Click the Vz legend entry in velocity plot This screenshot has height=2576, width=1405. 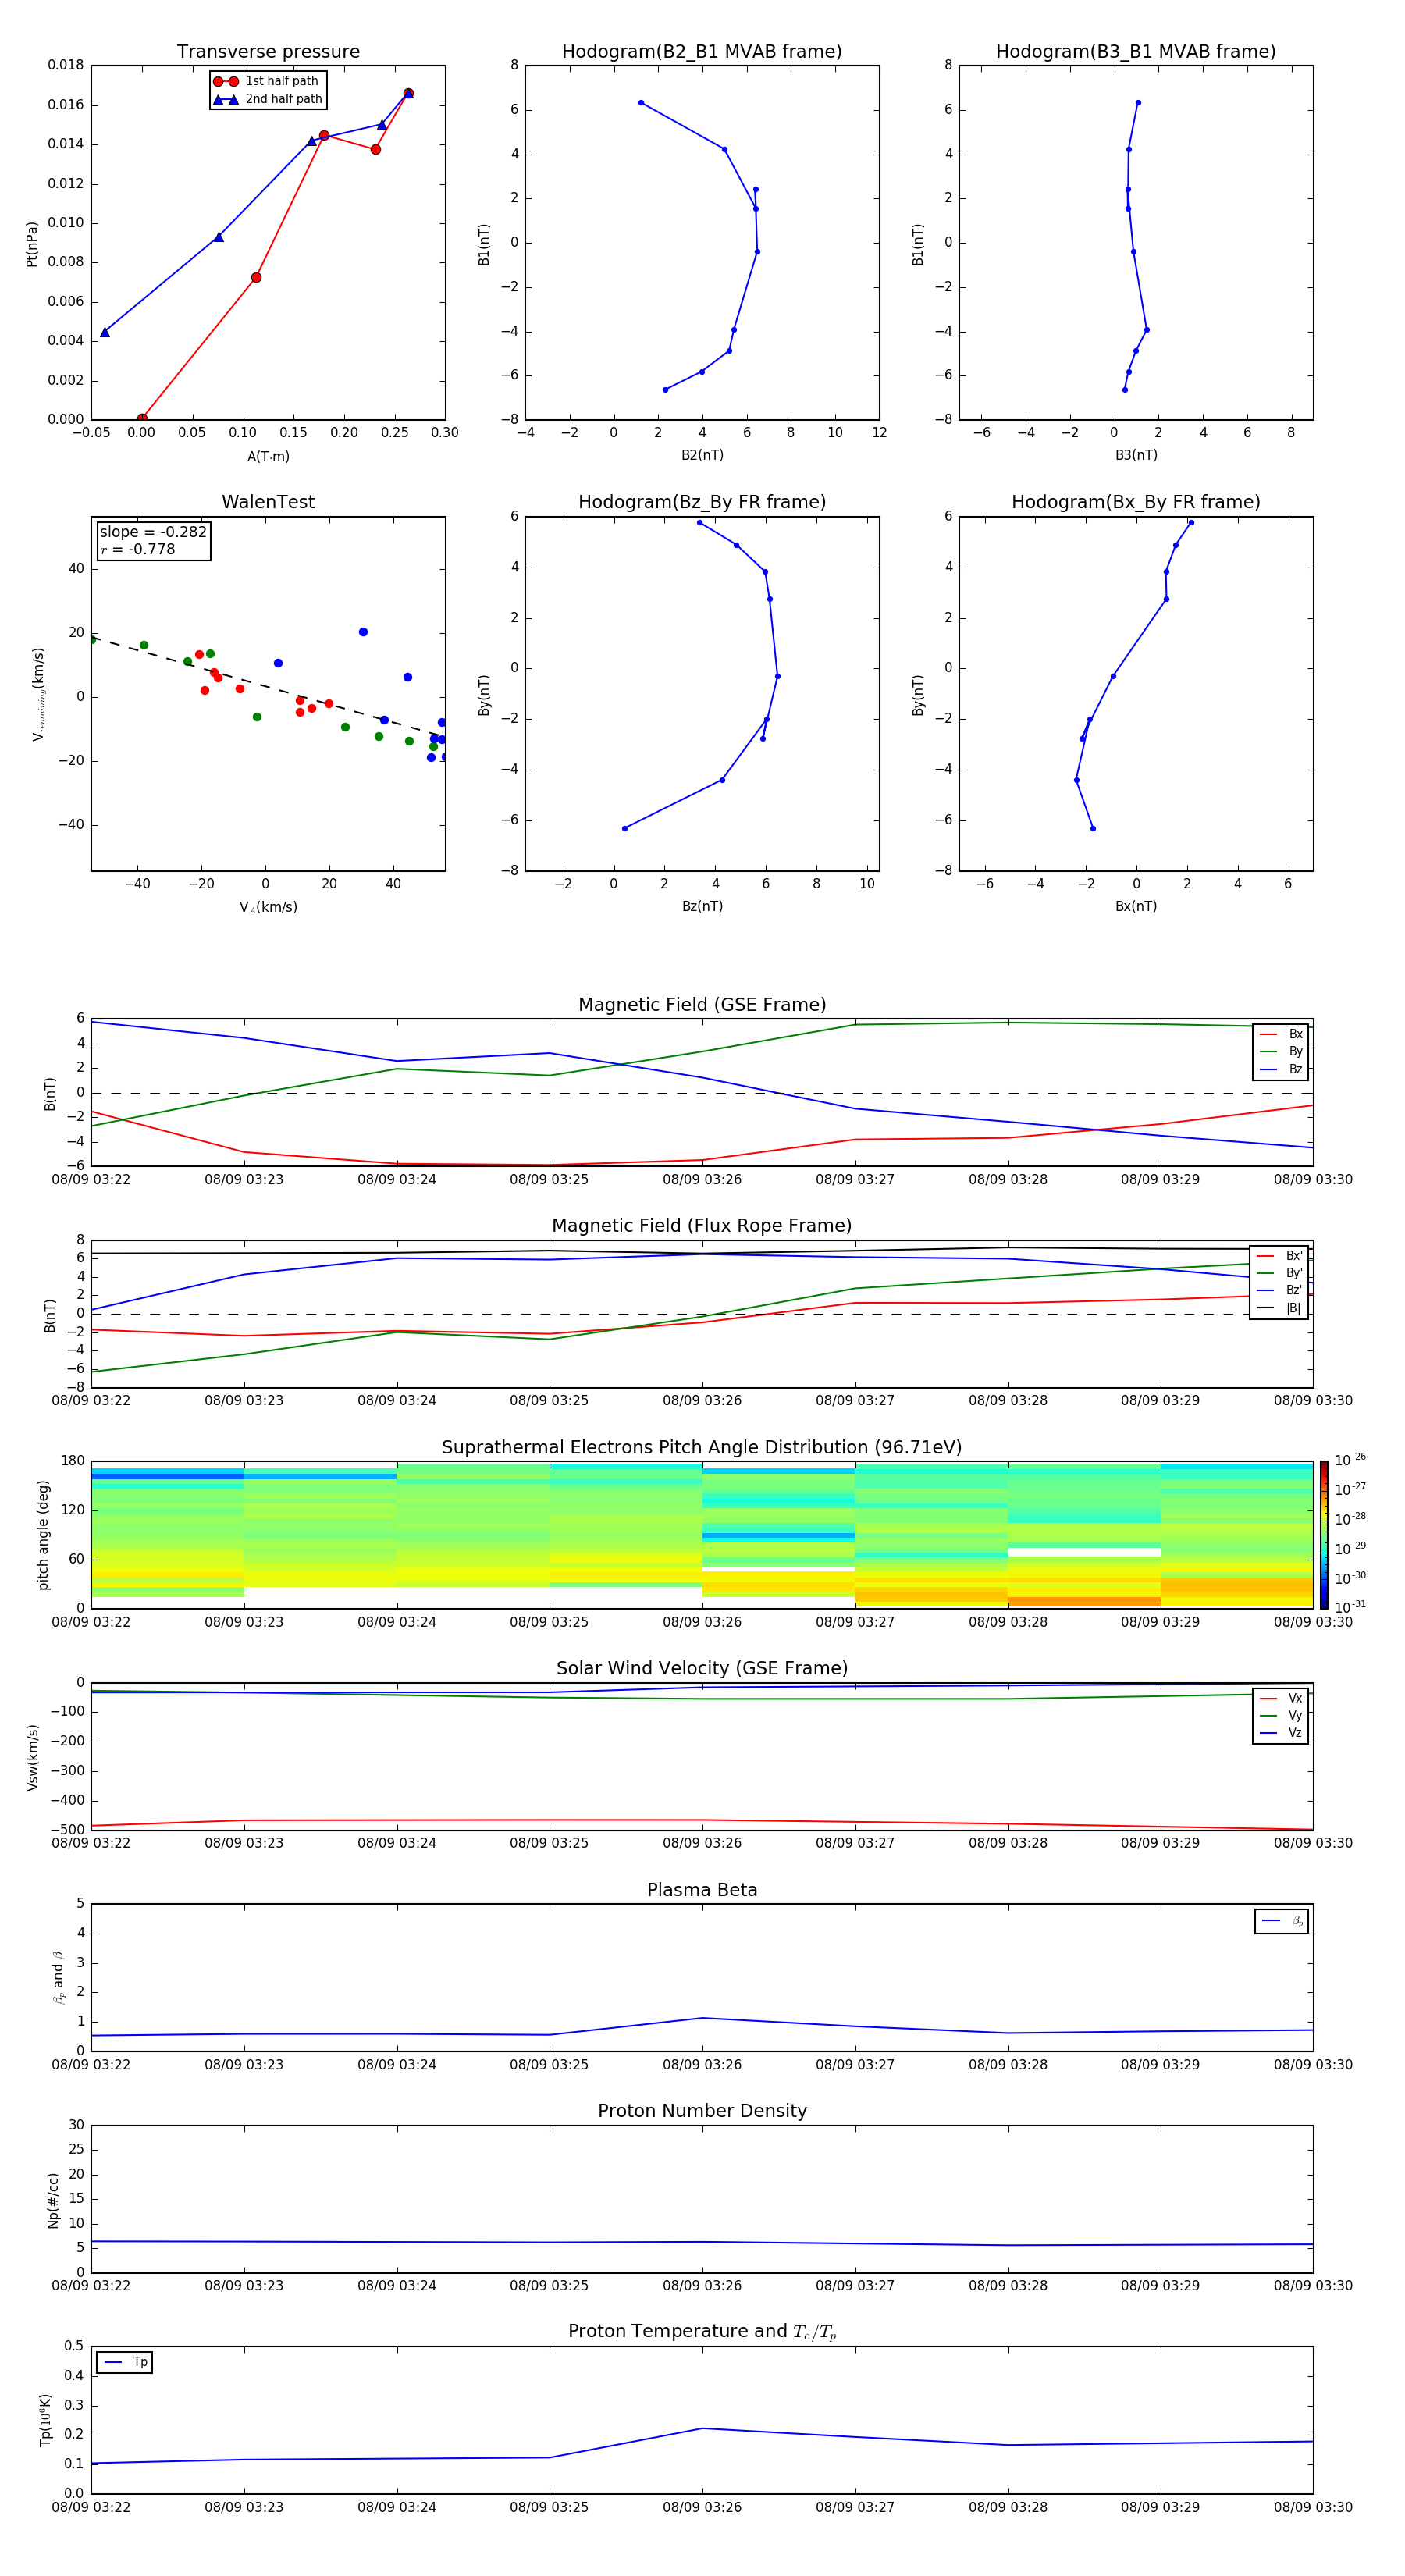pos(1281,1733)
